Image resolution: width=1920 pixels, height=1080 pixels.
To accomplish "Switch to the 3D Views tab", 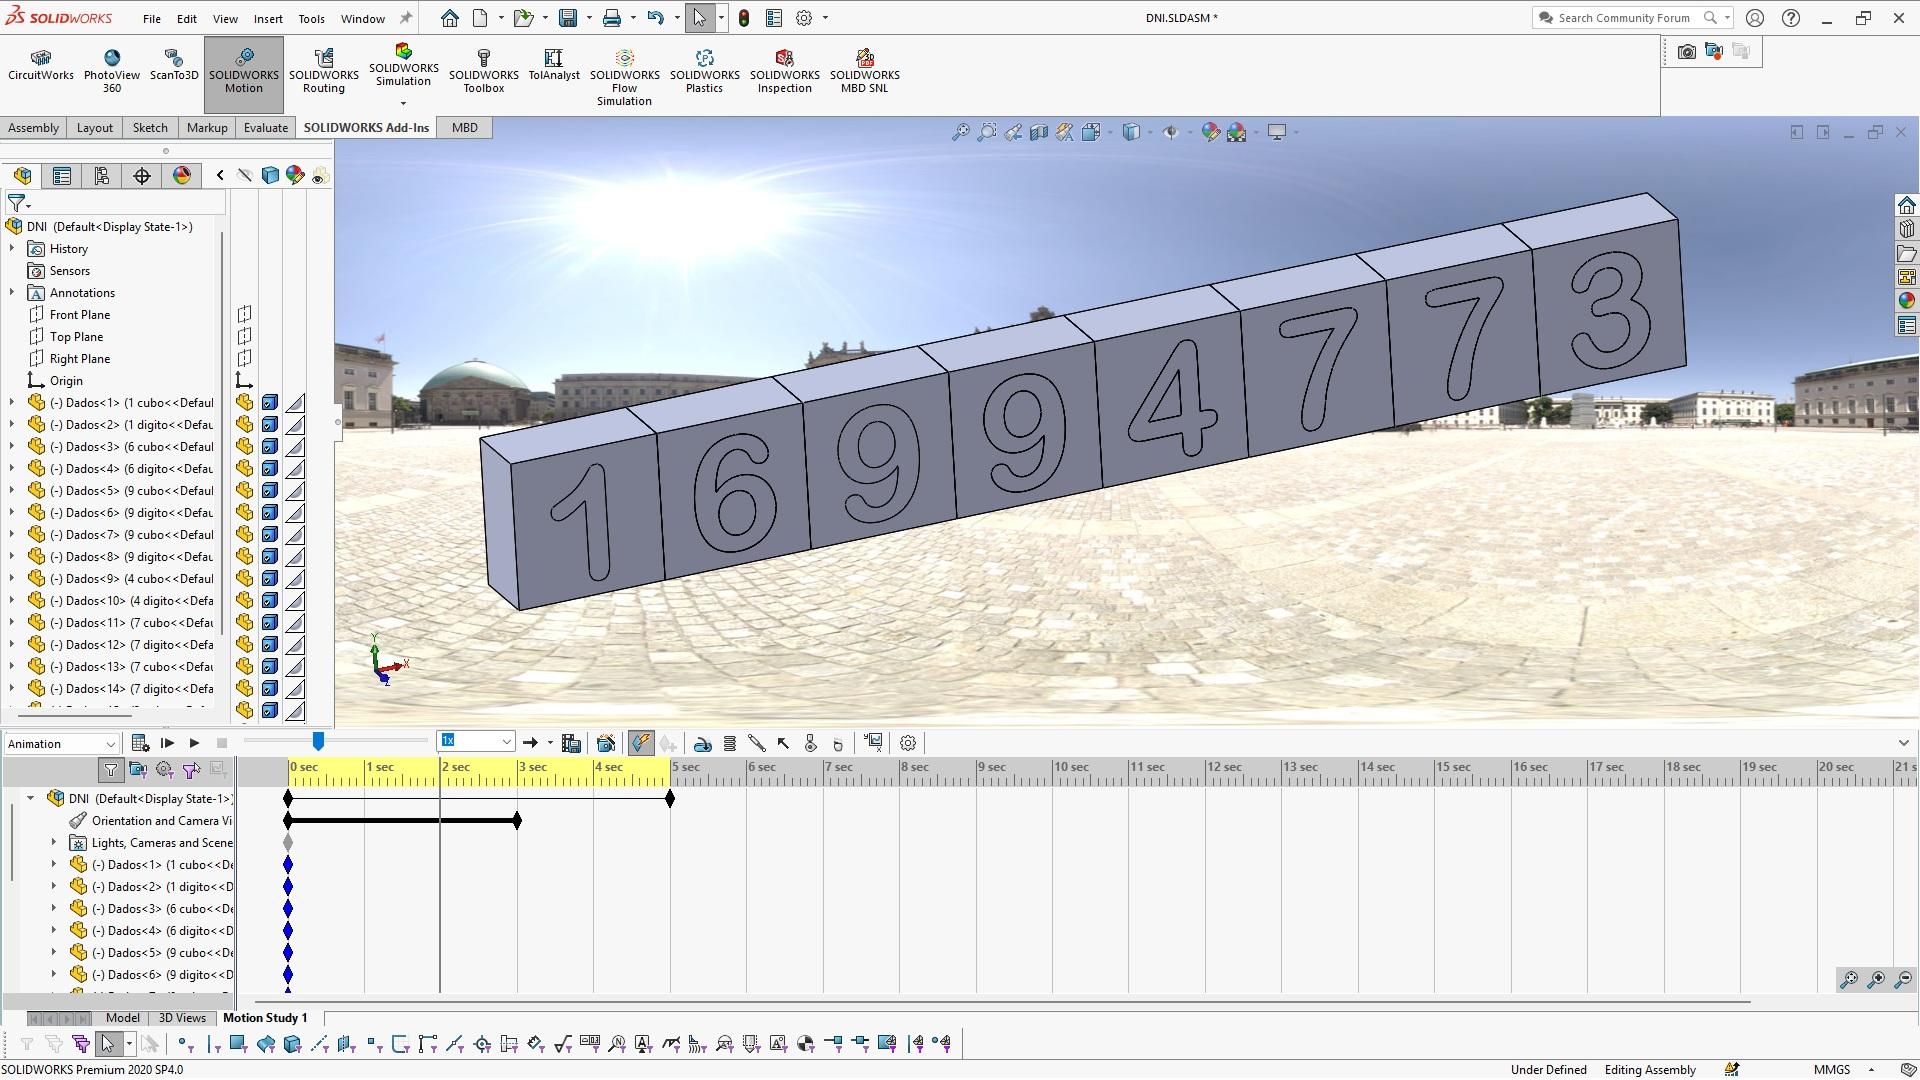I will (x=182, y=1018).
